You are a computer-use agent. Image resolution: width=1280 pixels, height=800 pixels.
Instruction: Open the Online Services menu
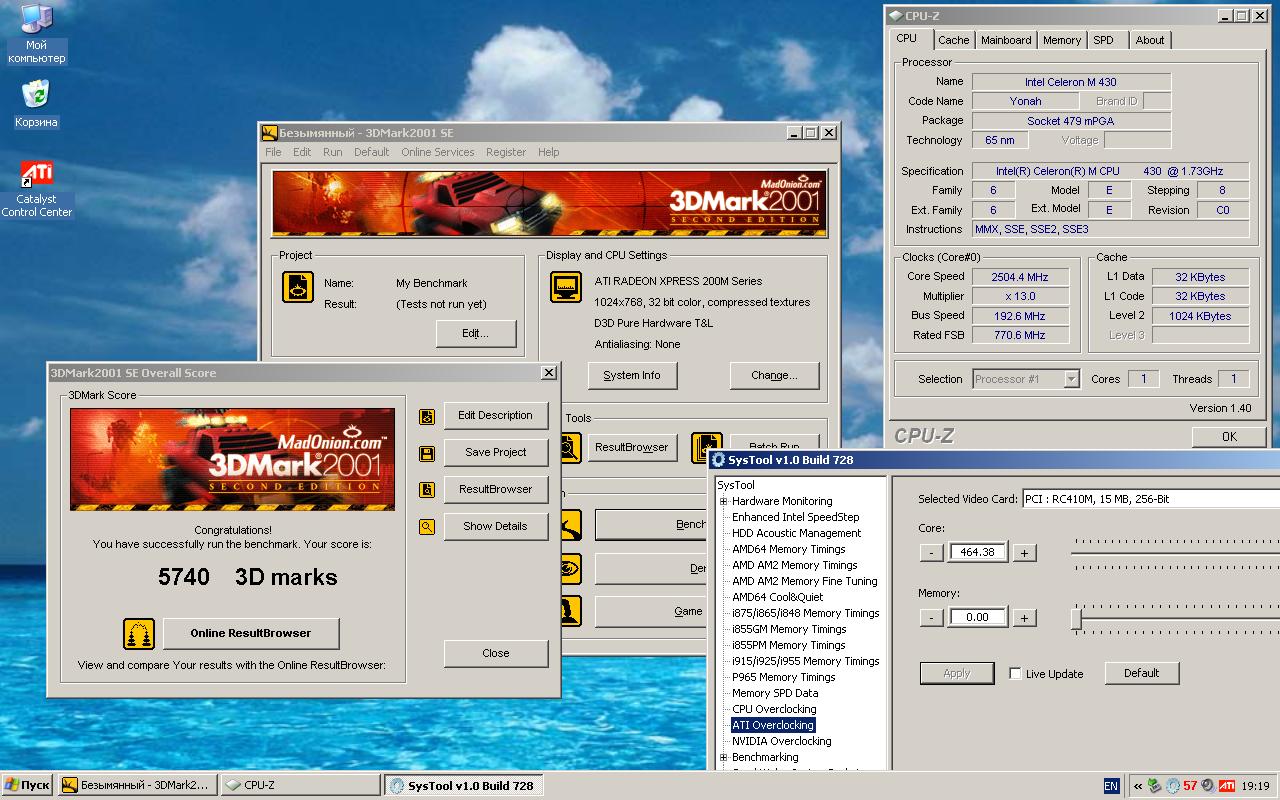(x=438, y=152)
